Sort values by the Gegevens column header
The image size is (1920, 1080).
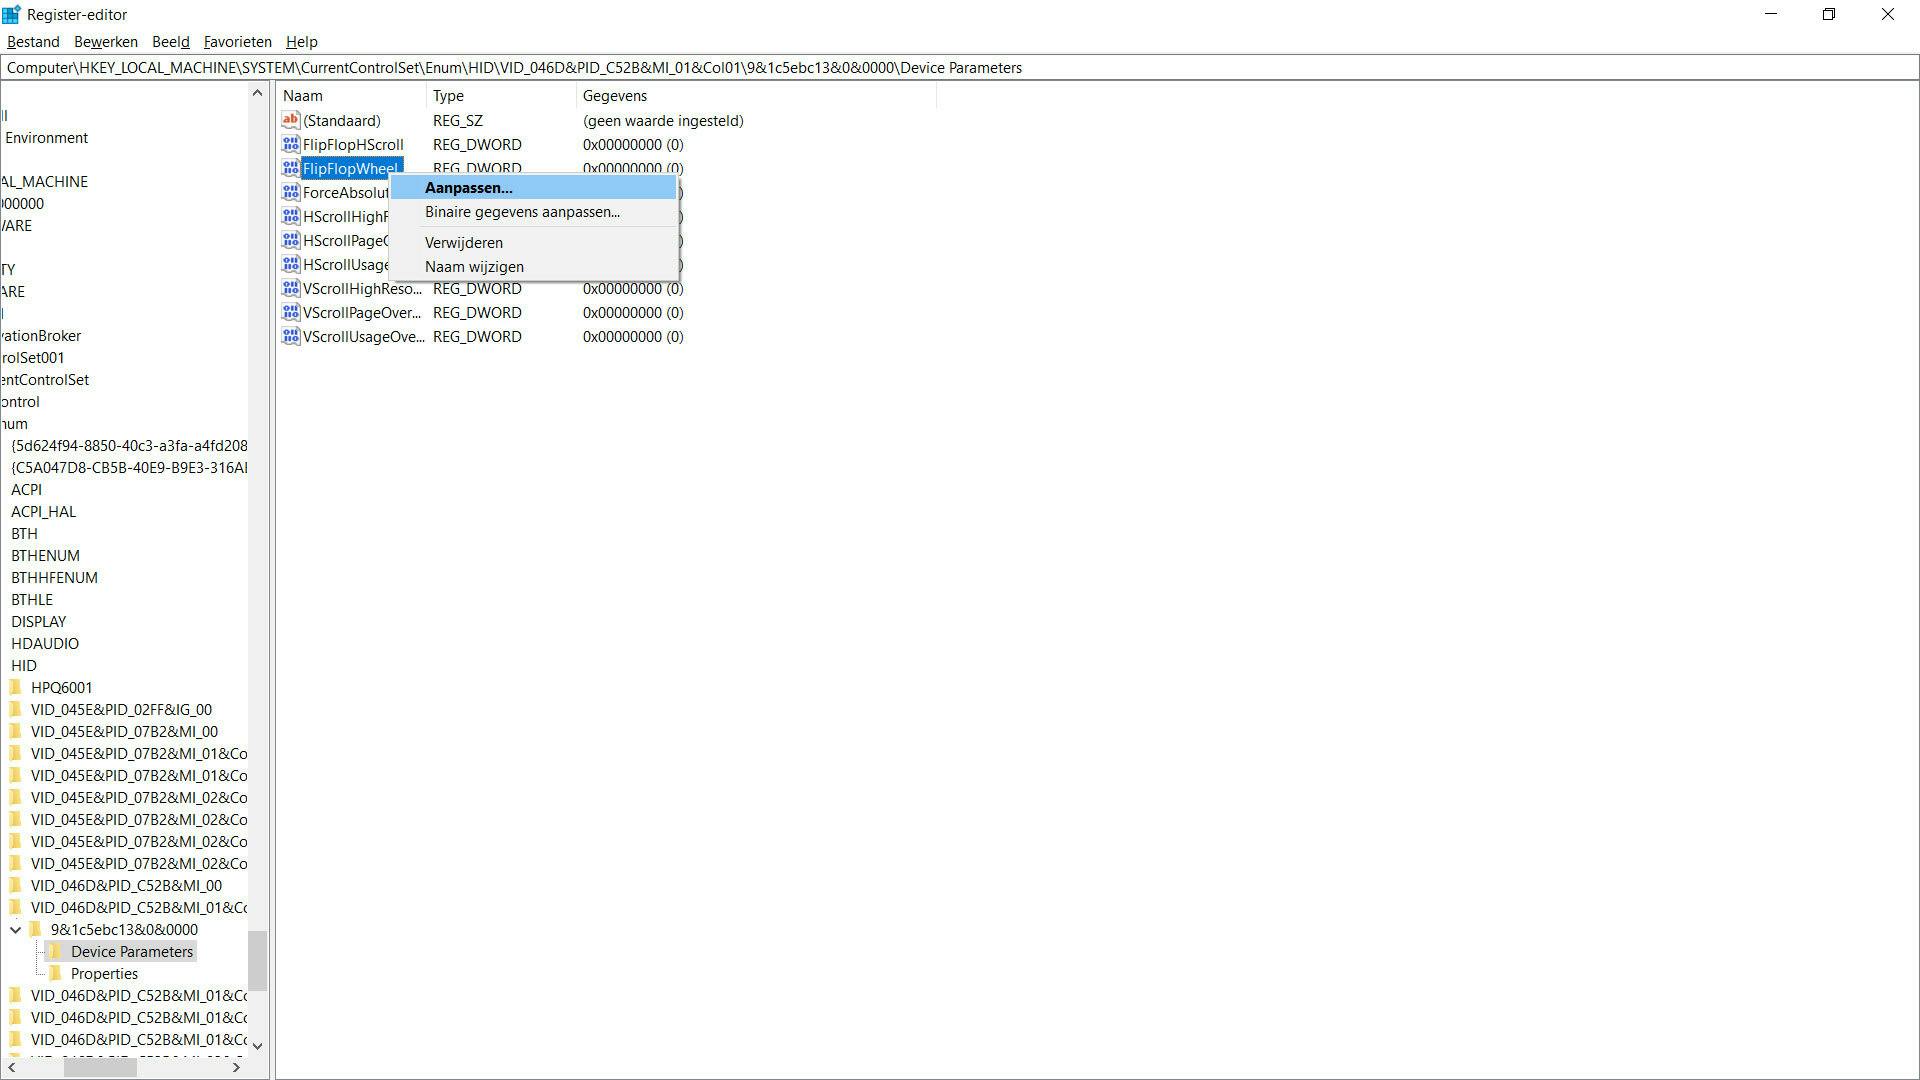[x=614, y=96]
